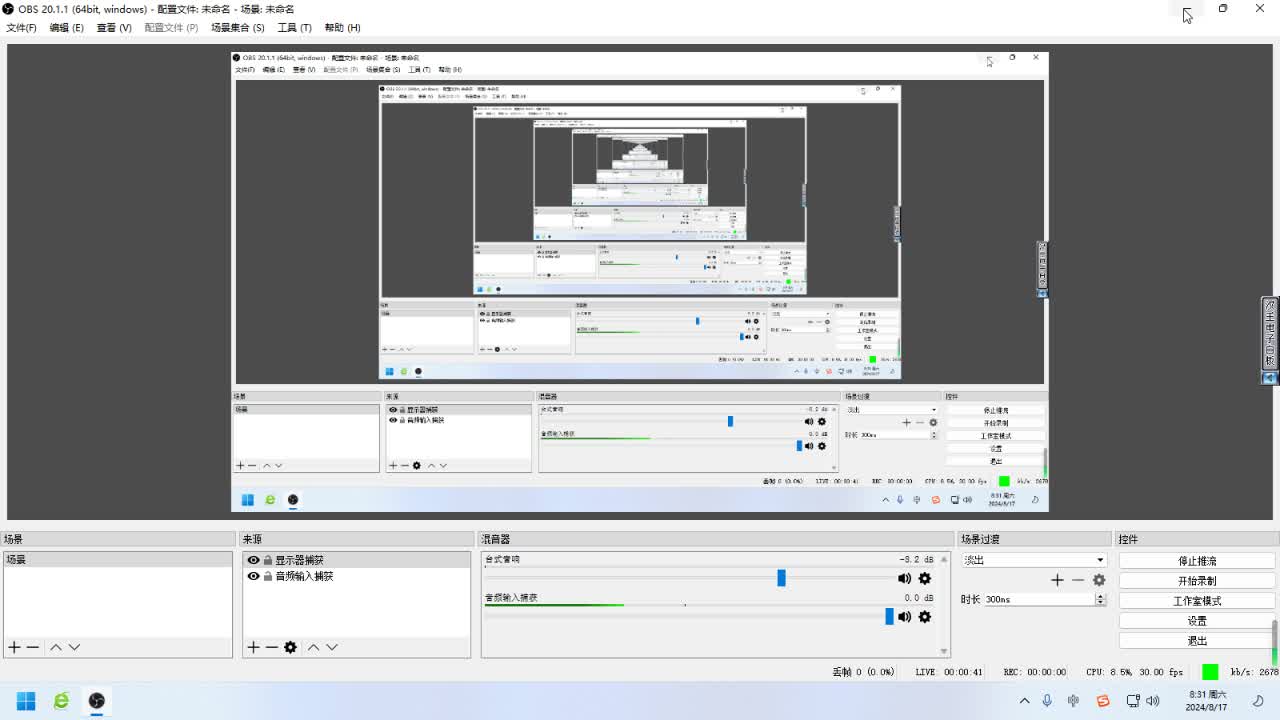Open the 工具(T) menu
The height and width of the screenshot is (720, 1280).
[x=294, y=28]
